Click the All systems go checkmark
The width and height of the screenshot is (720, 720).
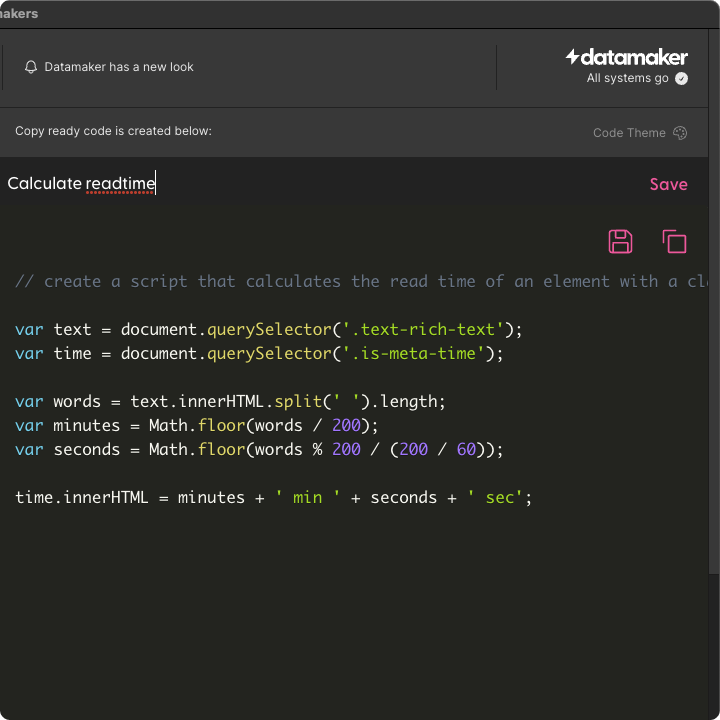[x=681, y=79]
